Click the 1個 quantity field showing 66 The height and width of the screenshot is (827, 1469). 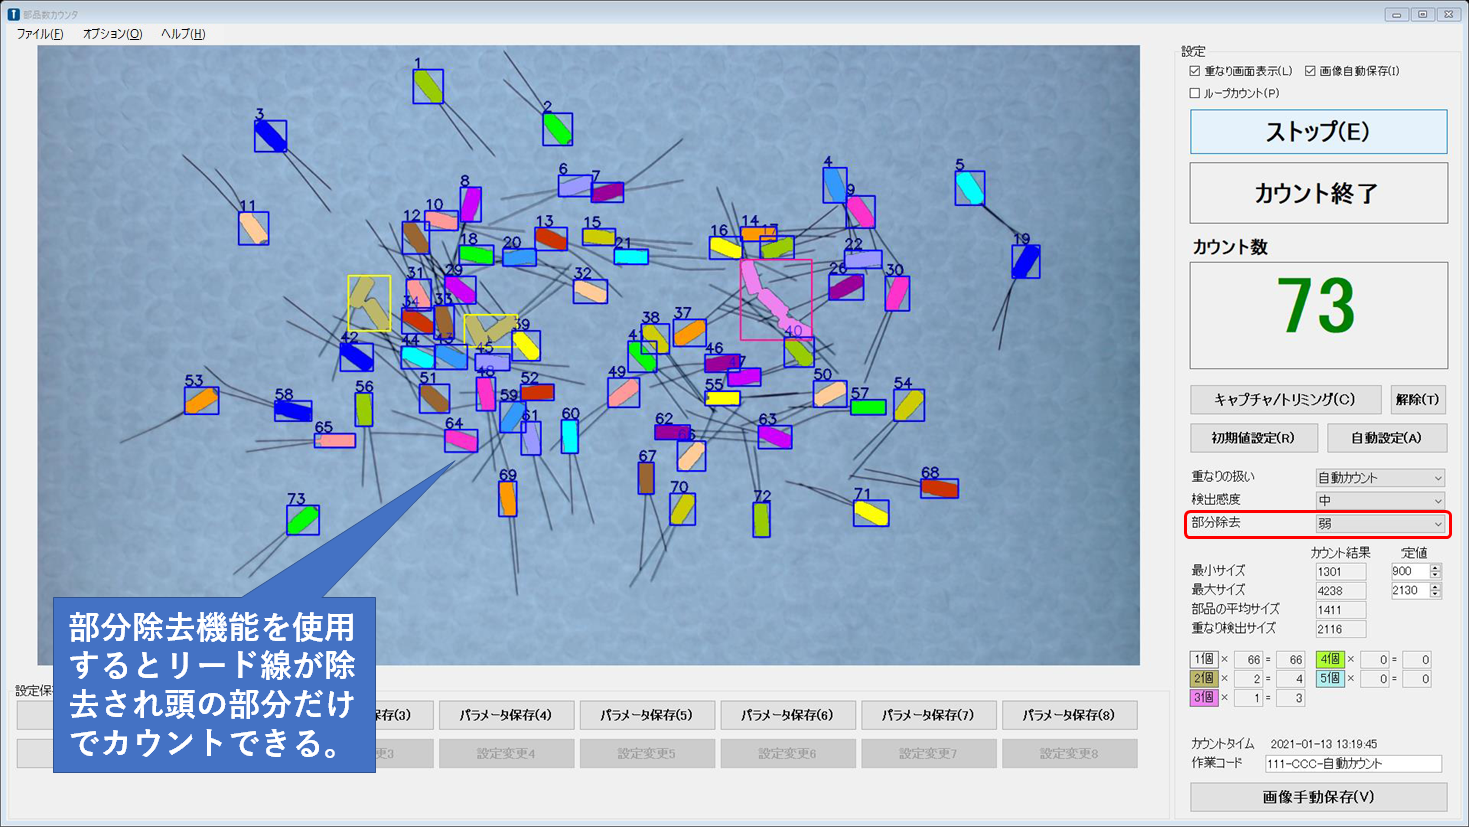pyautogui.click(x=1249, y=660)
